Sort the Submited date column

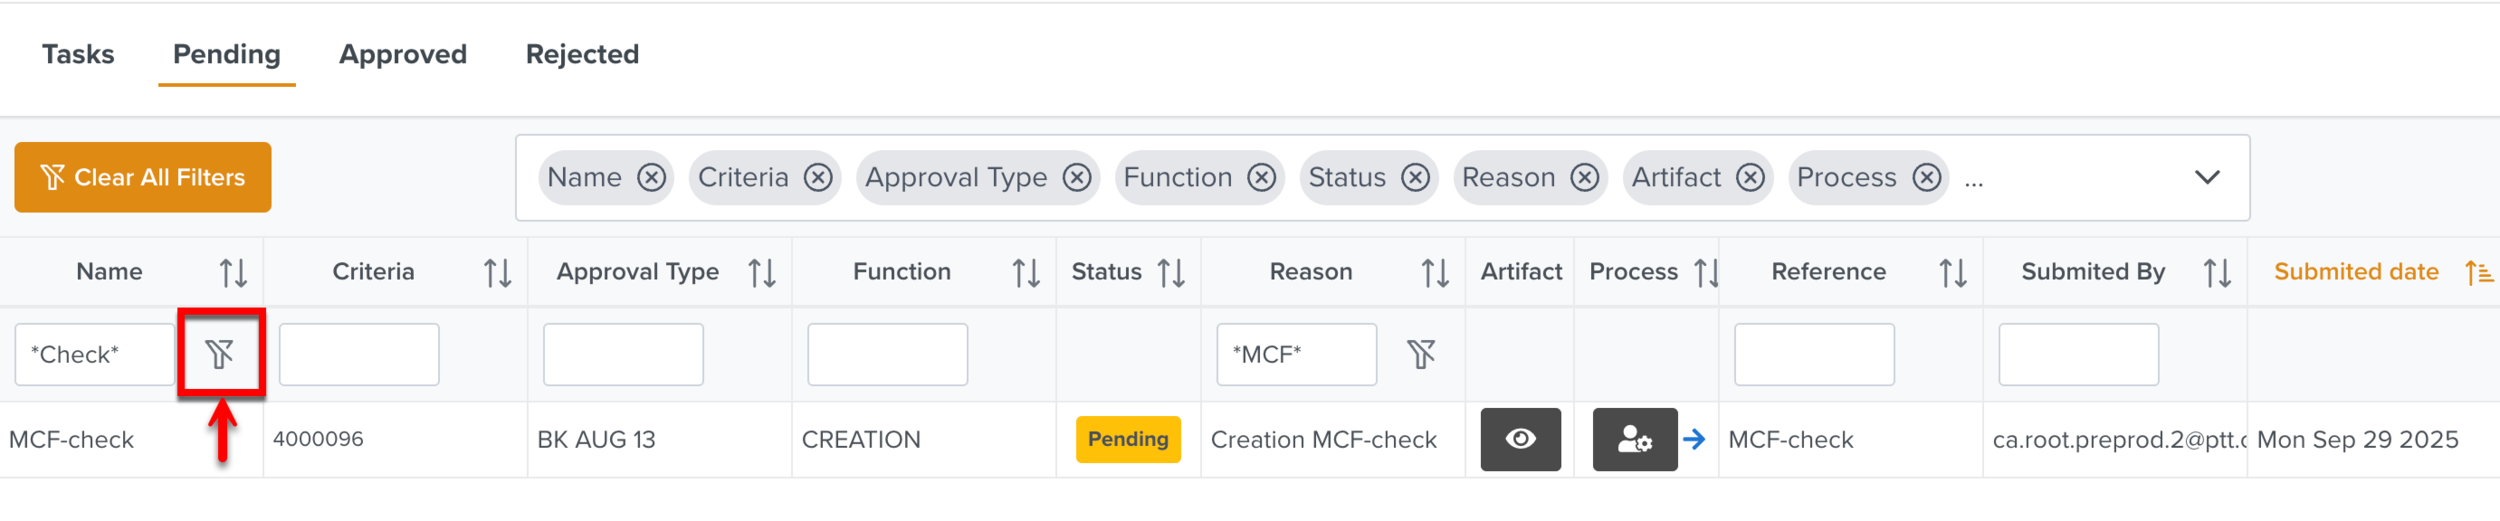2478,272
